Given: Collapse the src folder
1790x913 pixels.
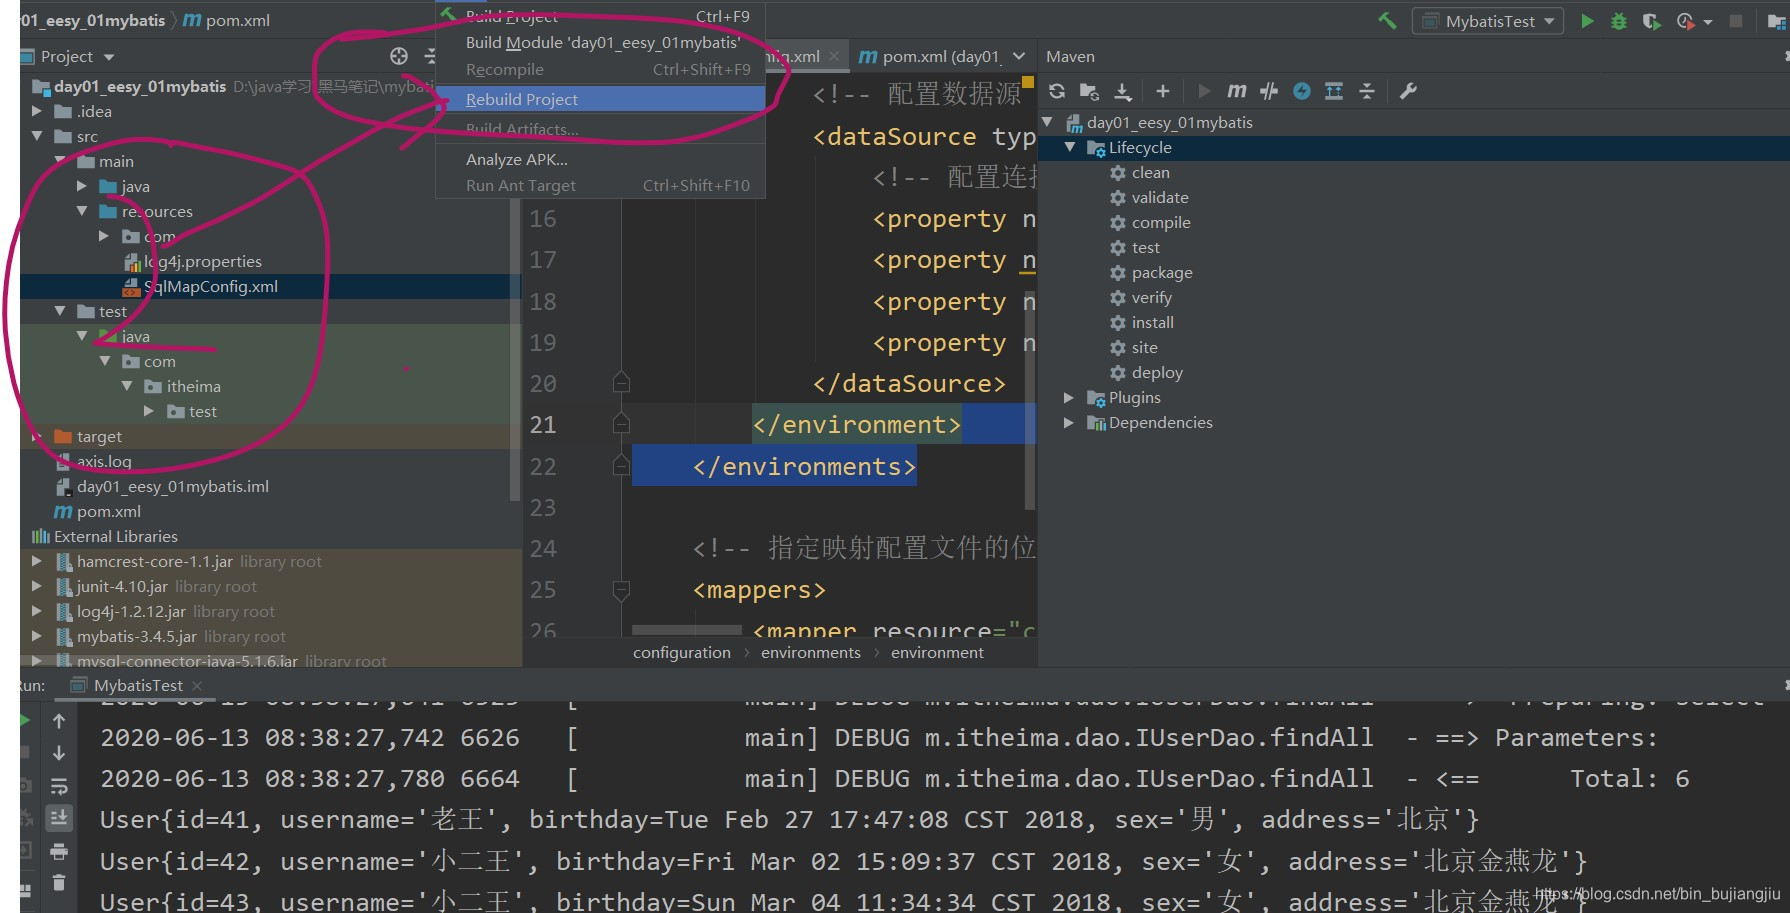Looking at the screenshot, I should (37, 136).
